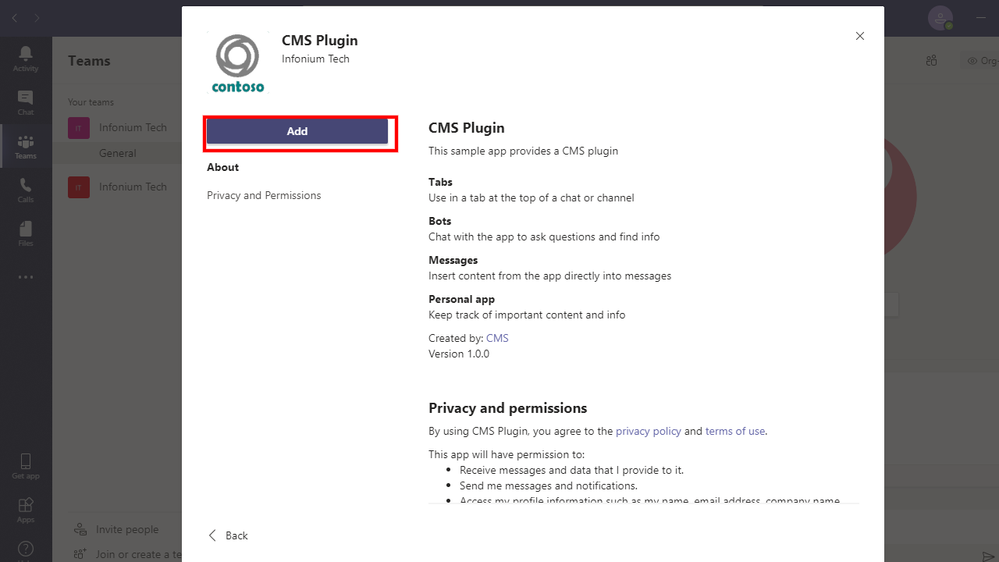Click the back navigation arrow in title bar
The height and width of the screenshot is (562, 999).
click(15, 18)
